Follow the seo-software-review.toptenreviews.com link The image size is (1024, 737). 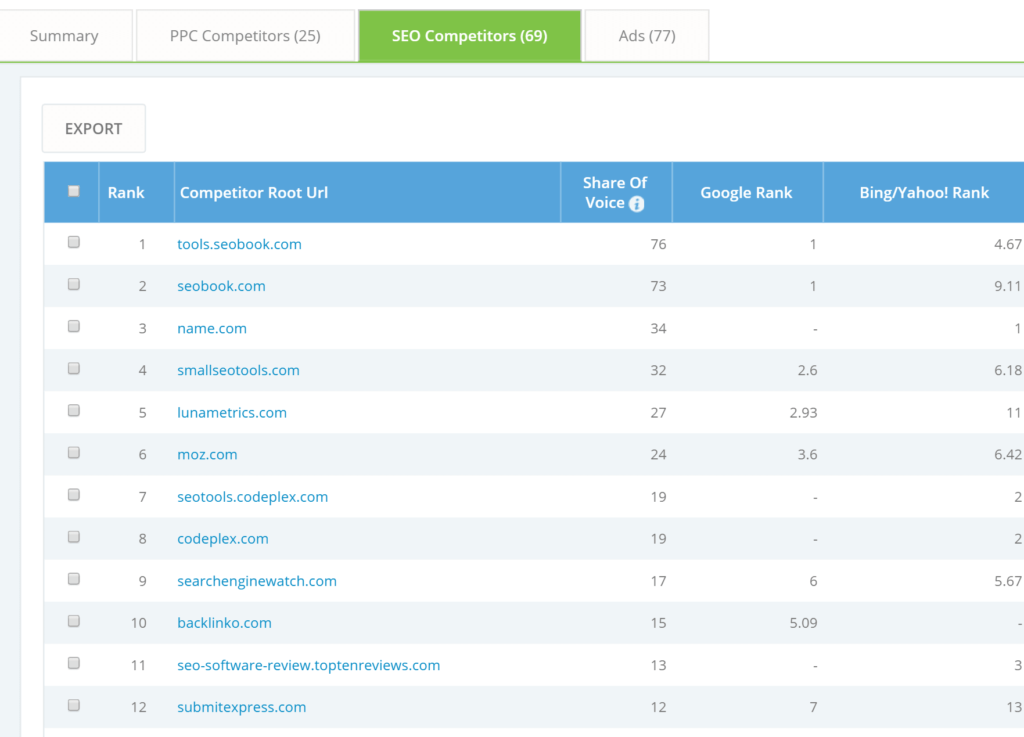pos(308,665)
